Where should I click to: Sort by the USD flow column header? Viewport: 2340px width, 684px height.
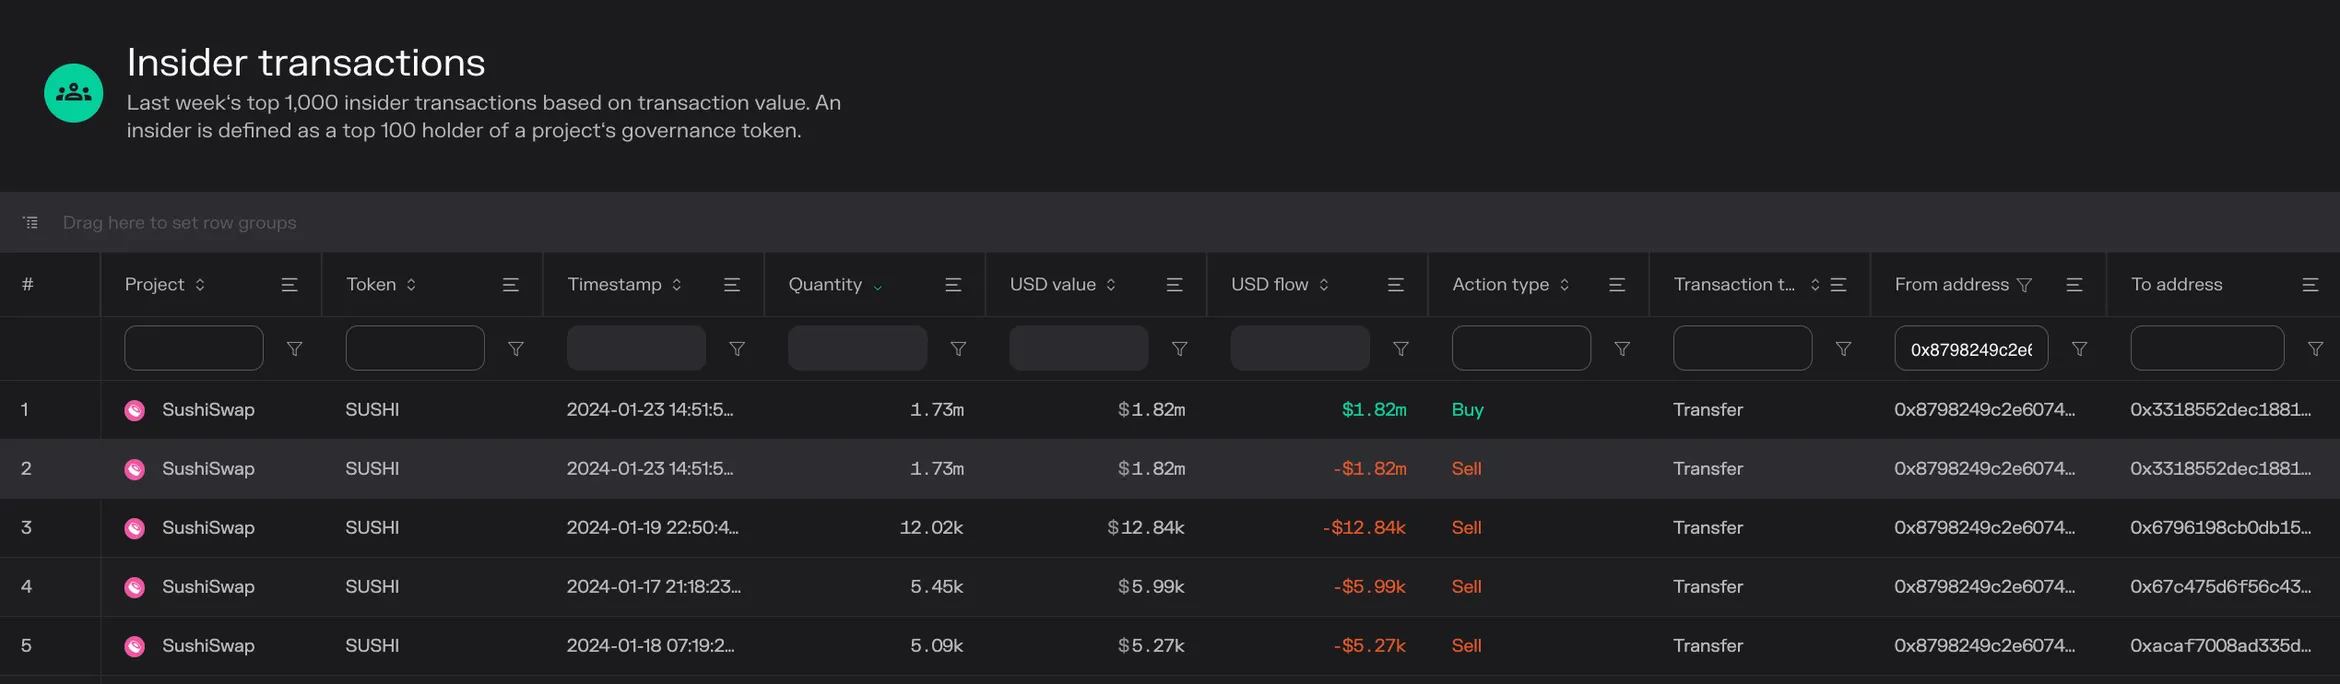(1280, 285)
